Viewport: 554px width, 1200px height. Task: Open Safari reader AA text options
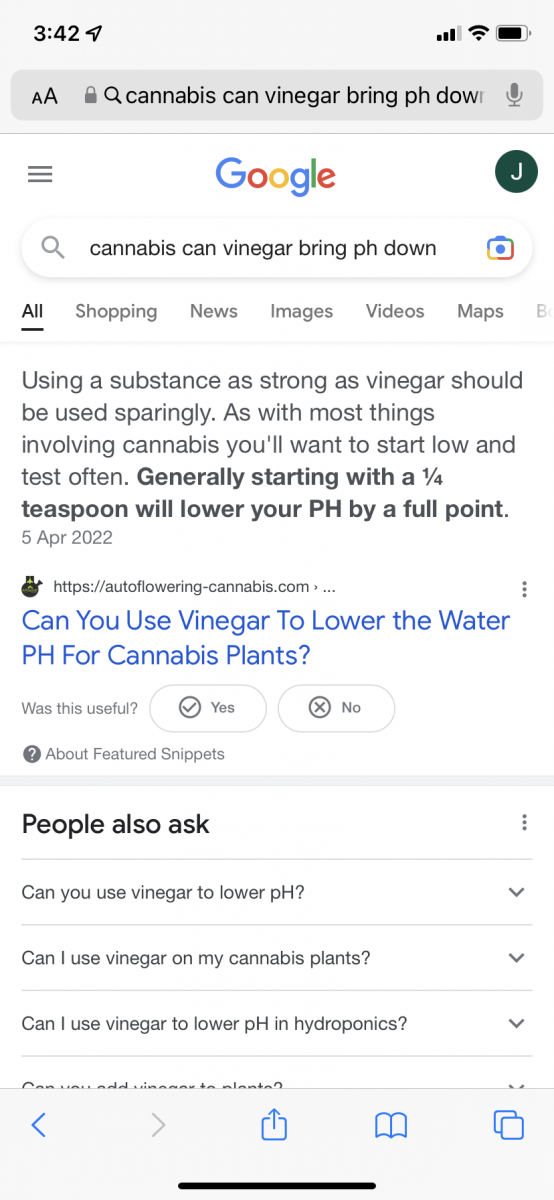pos(45,96)
